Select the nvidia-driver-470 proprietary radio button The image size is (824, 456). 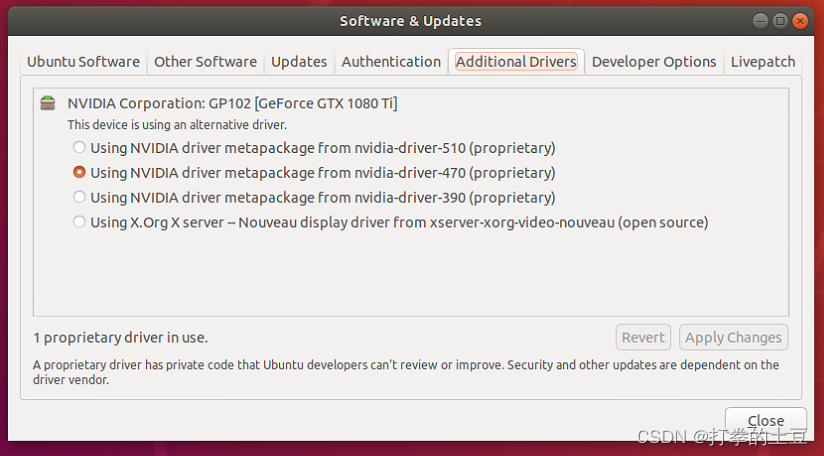tap(79, 172)
